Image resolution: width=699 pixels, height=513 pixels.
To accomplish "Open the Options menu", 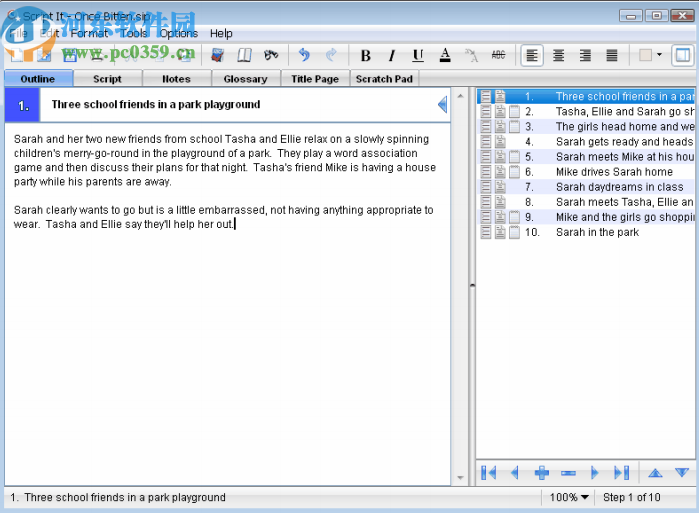I will (x=179, y=33).
